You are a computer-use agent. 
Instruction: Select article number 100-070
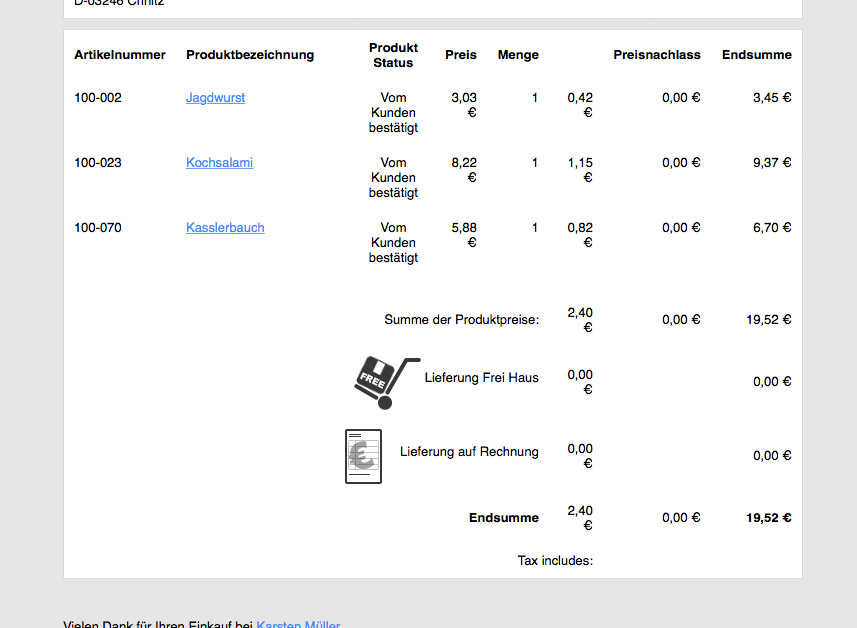tap(98, 228)
